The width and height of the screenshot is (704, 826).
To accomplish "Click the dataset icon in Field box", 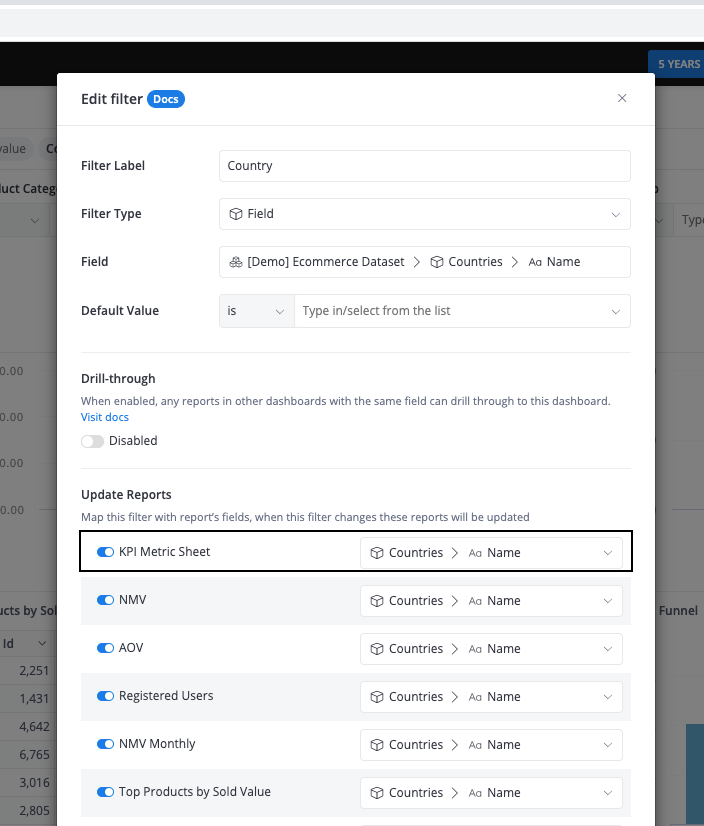I will [x=236, y=262].
